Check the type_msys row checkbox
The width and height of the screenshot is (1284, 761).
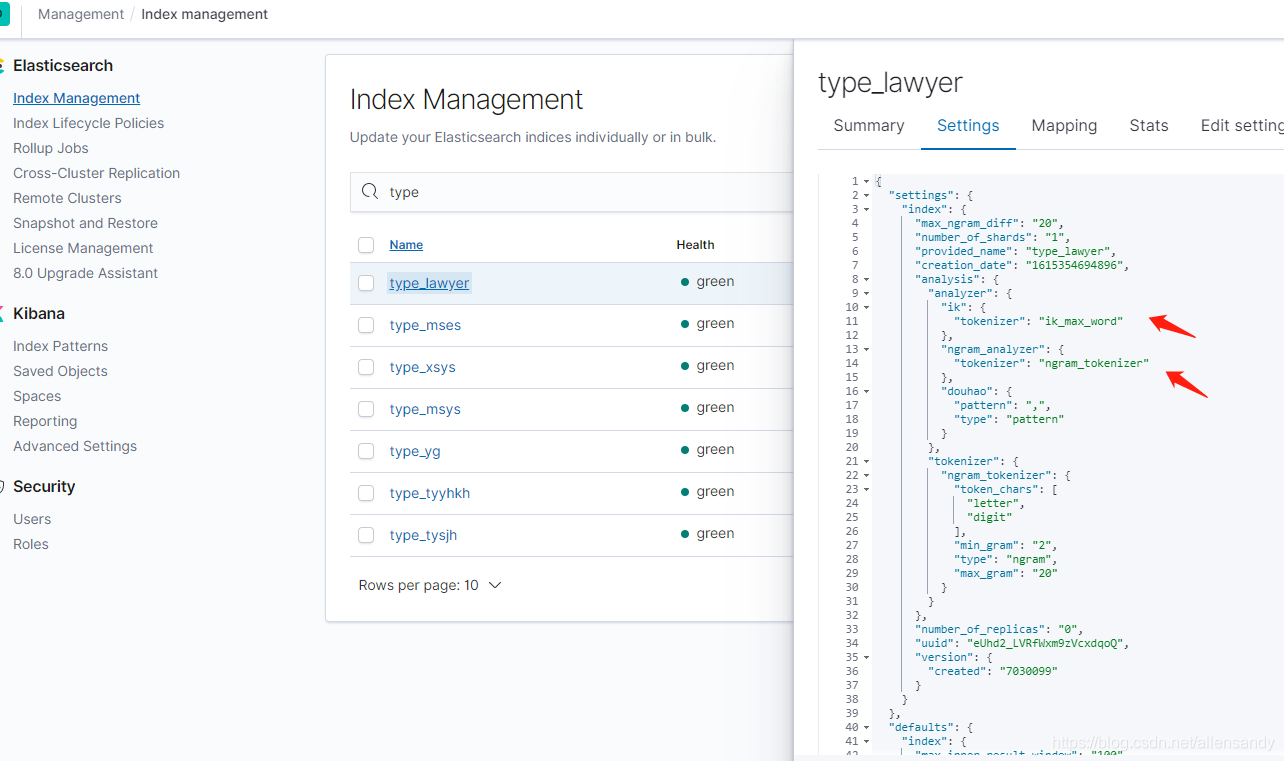(x=366, y=409)
